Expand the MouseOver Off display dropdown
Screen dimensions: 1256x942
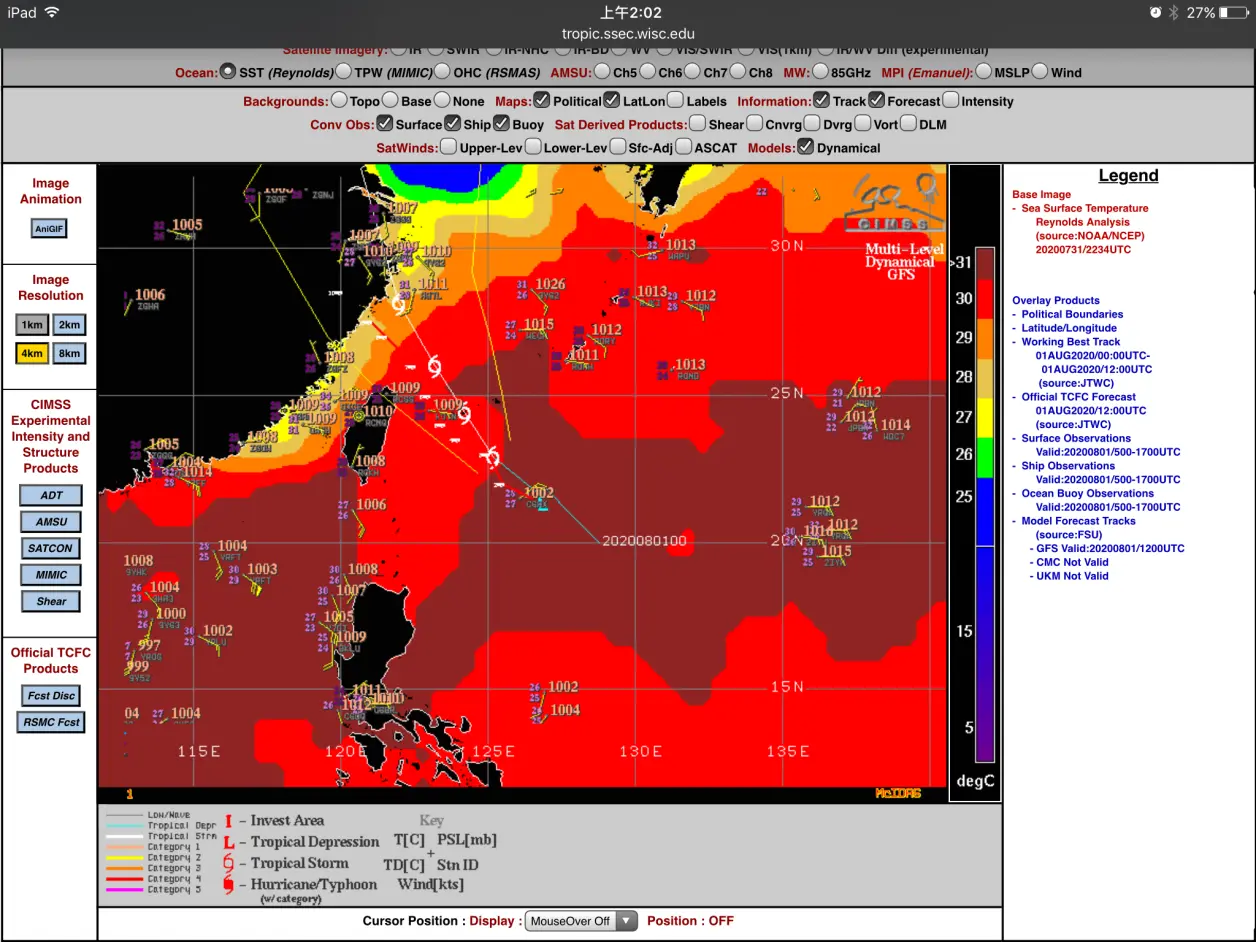582,921
